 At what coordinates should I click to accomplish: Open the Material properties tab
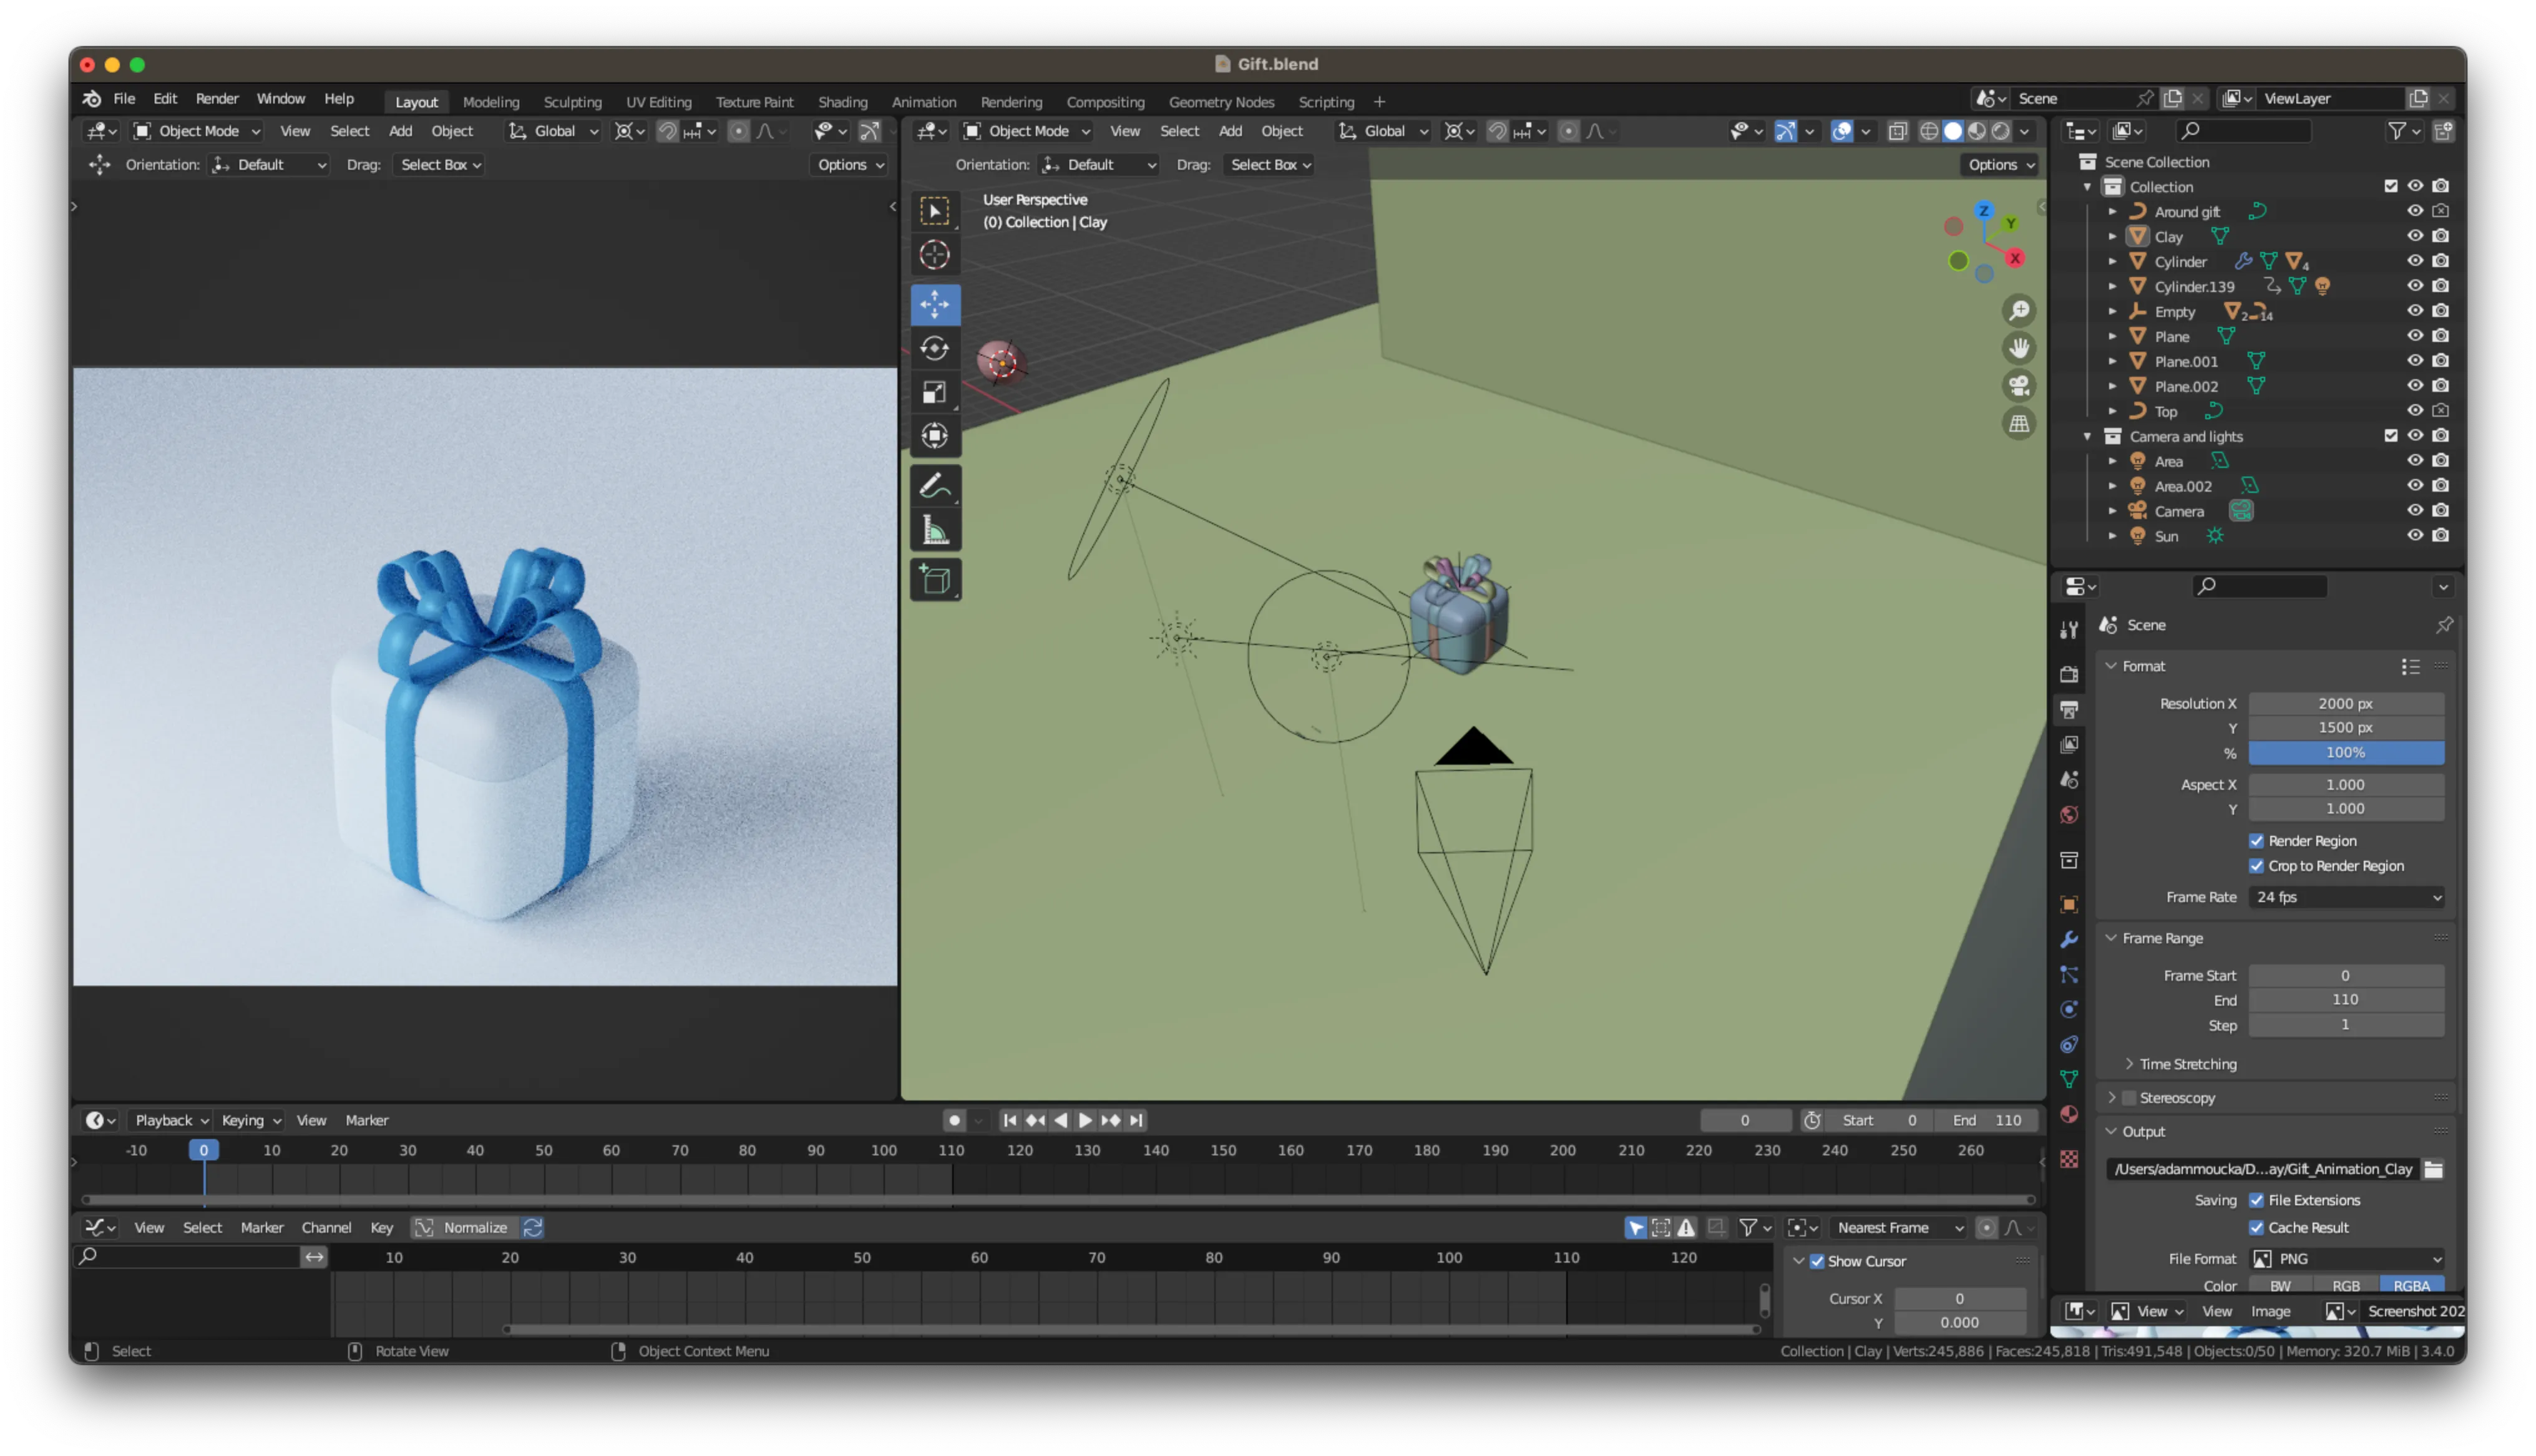2068,1115
